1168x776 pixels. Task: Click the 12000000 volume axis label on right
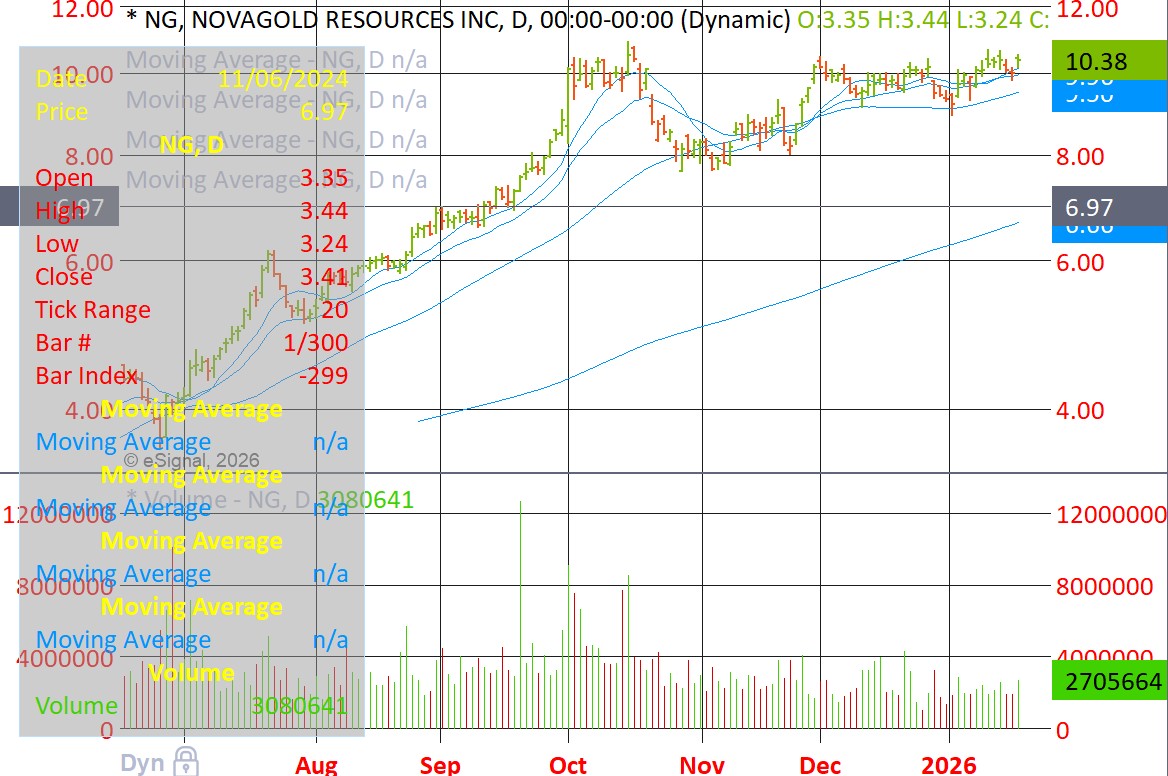pyautogui.click(x=1112, y=515)
